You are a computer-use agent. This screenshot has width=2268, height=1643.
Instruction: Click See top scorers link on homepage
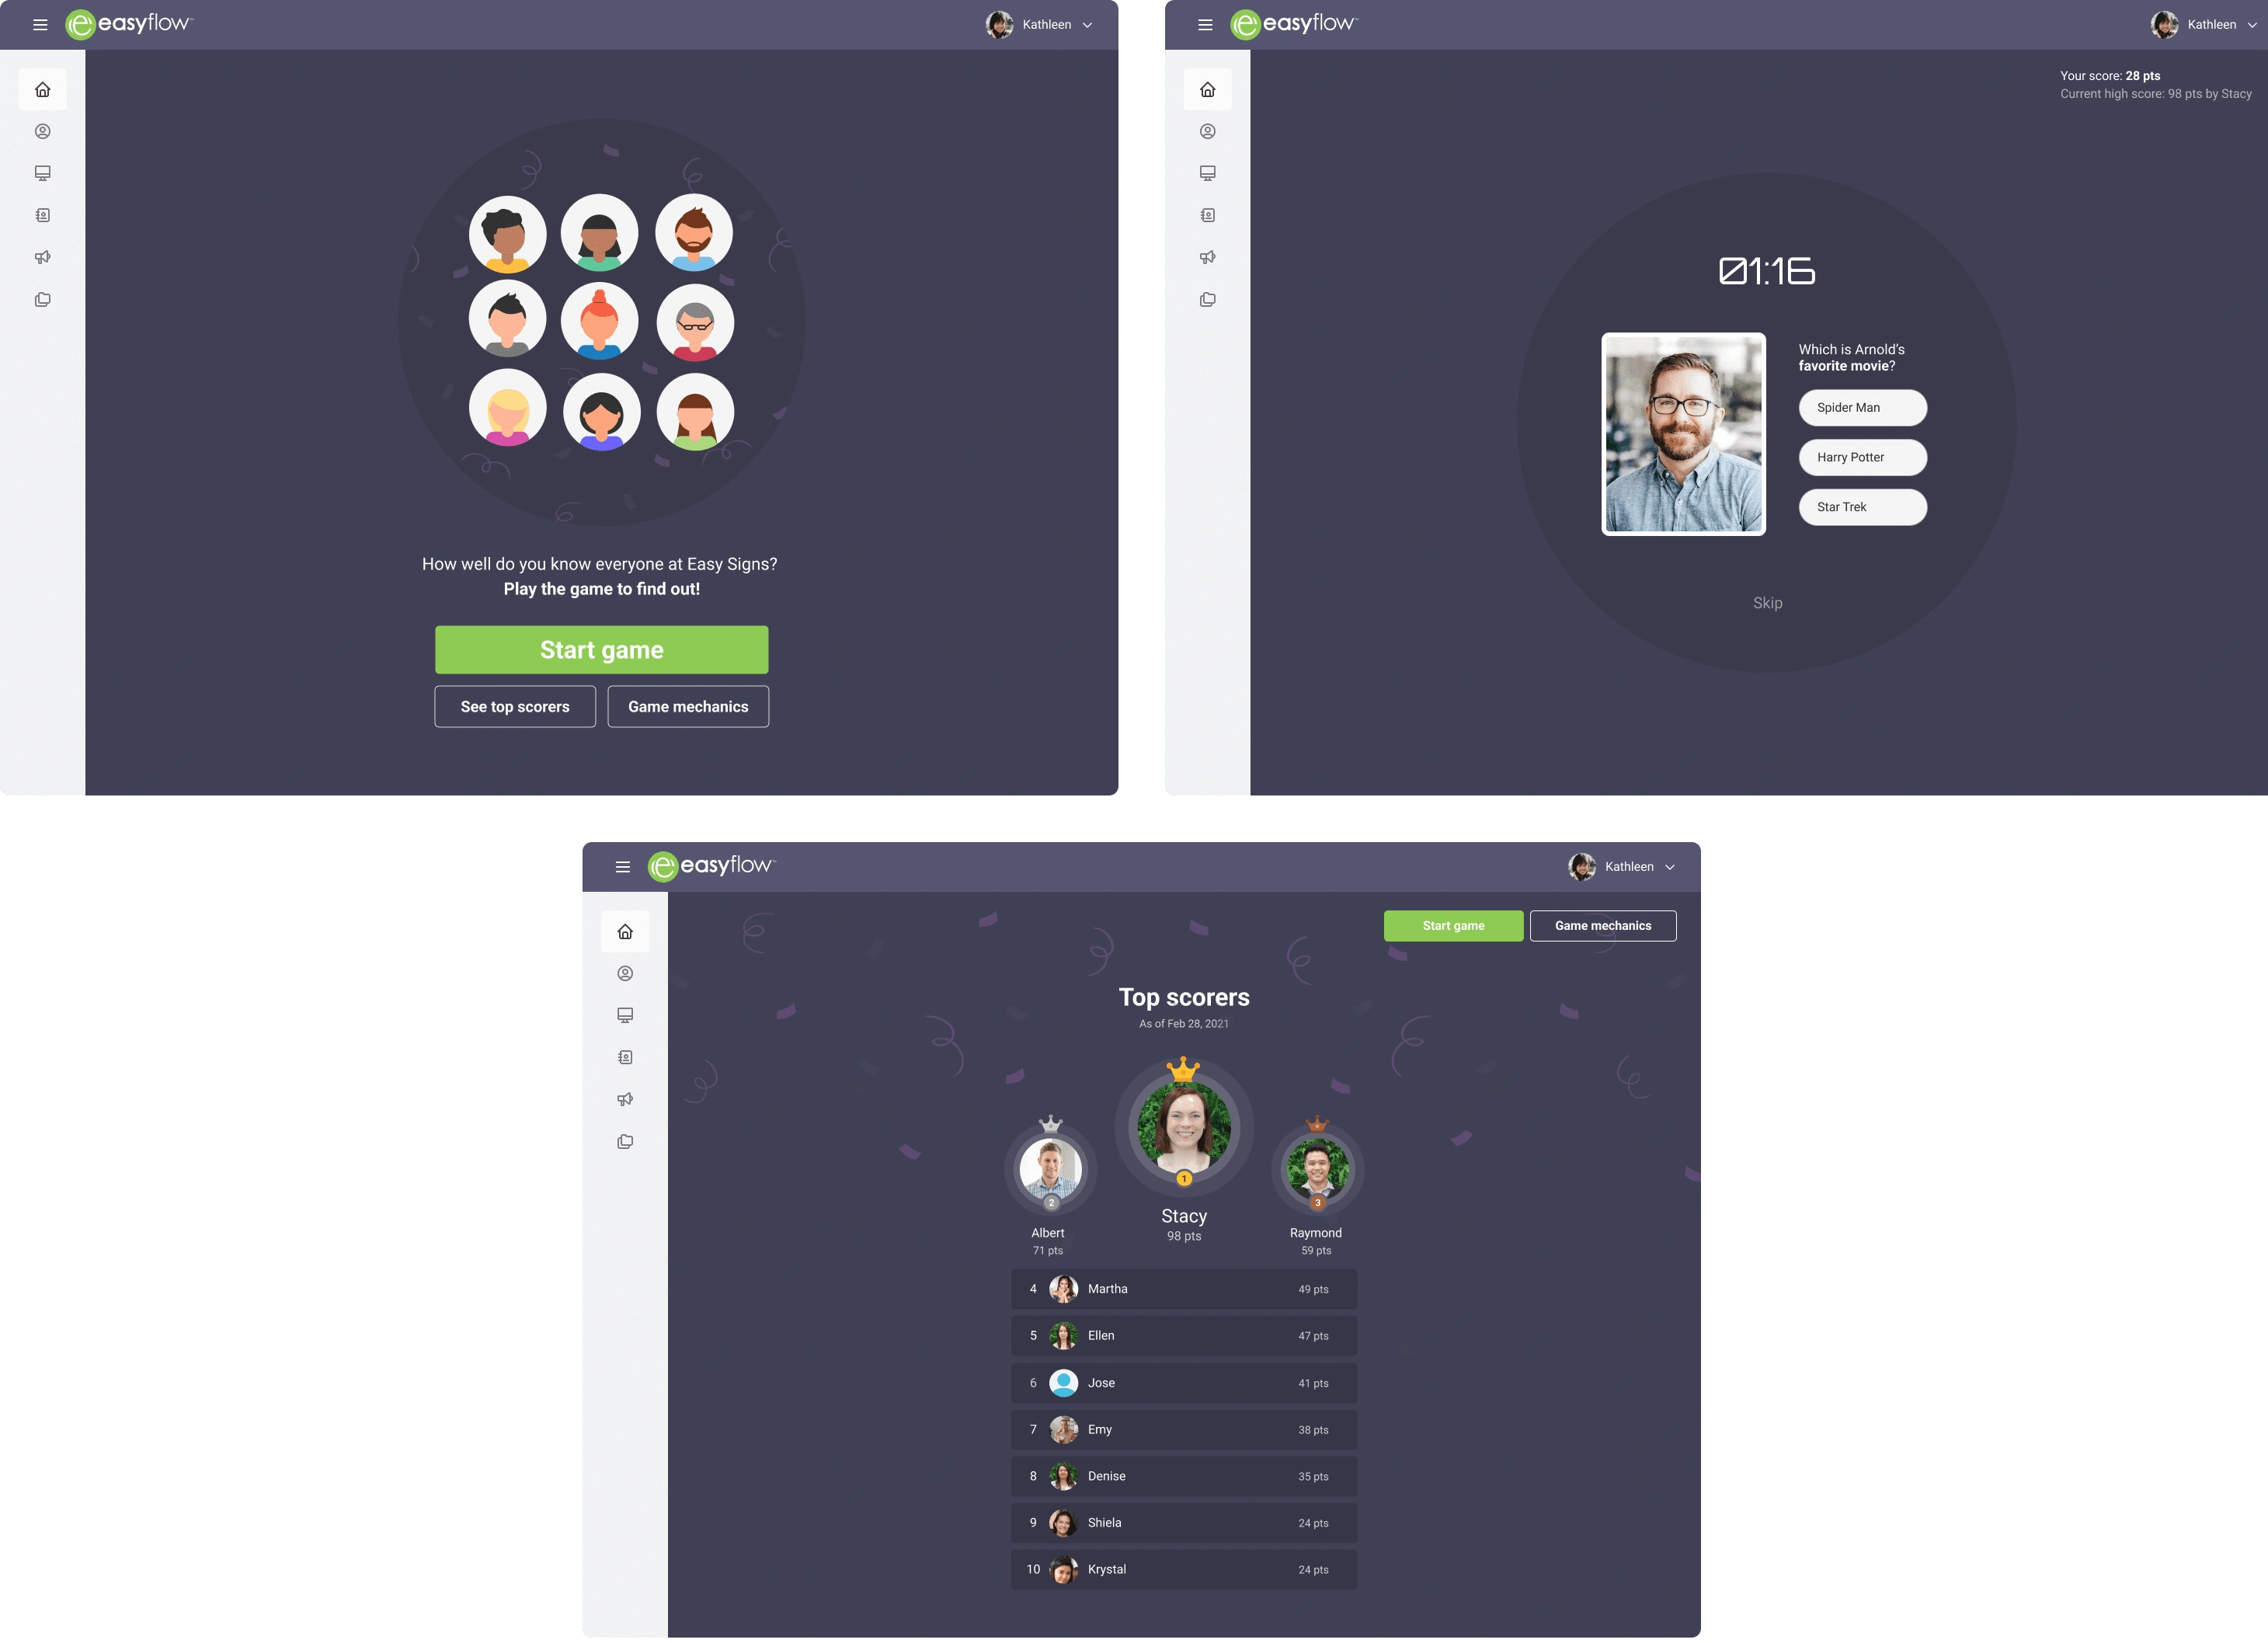[514, 706]
